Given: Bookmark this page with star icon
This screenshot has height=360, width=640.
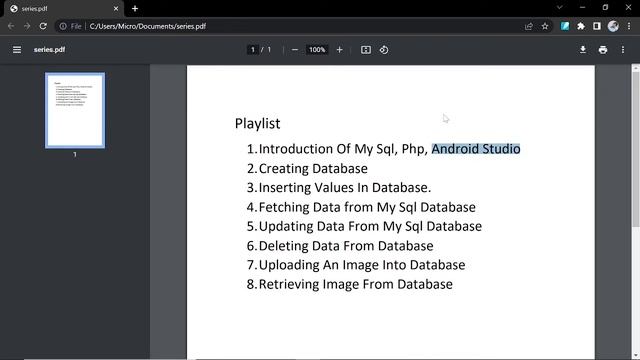Looking at the screenshot, I should click(545, 26).
